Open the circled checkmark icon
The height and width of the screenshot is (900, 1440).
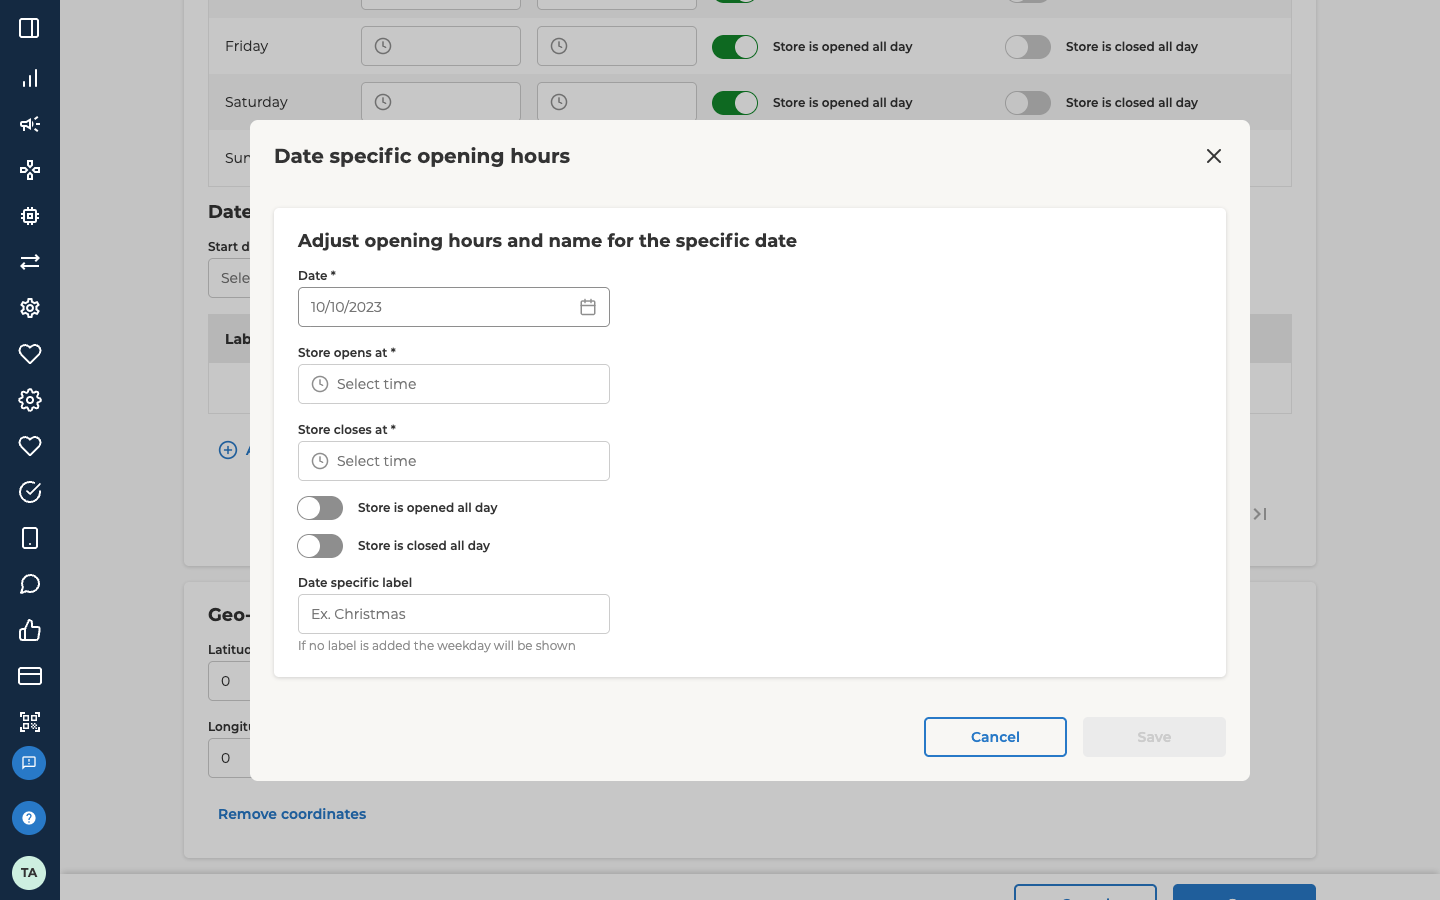tap(29, 492)
